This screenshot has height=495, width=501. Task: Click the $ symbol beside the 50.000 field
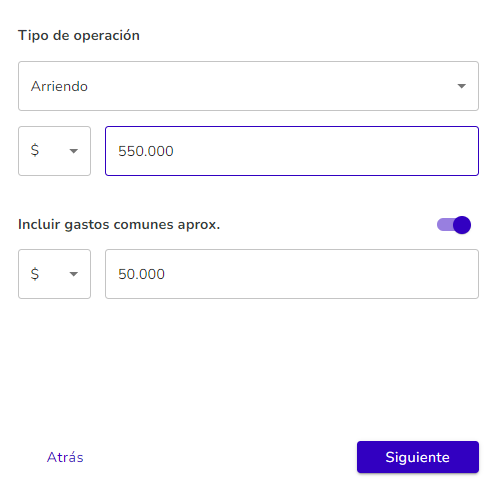pos(35,274)
